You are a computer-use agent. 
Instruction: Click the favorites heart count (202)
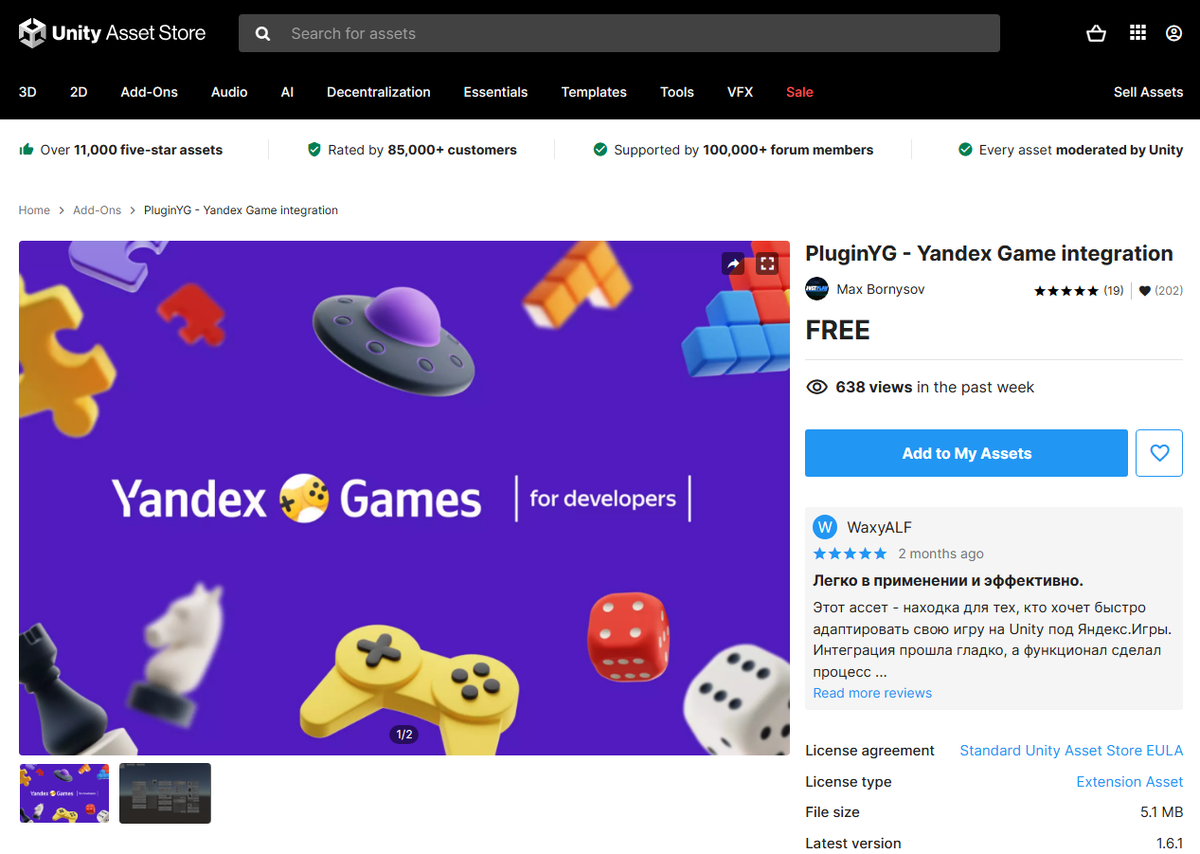click(1160, 291)
